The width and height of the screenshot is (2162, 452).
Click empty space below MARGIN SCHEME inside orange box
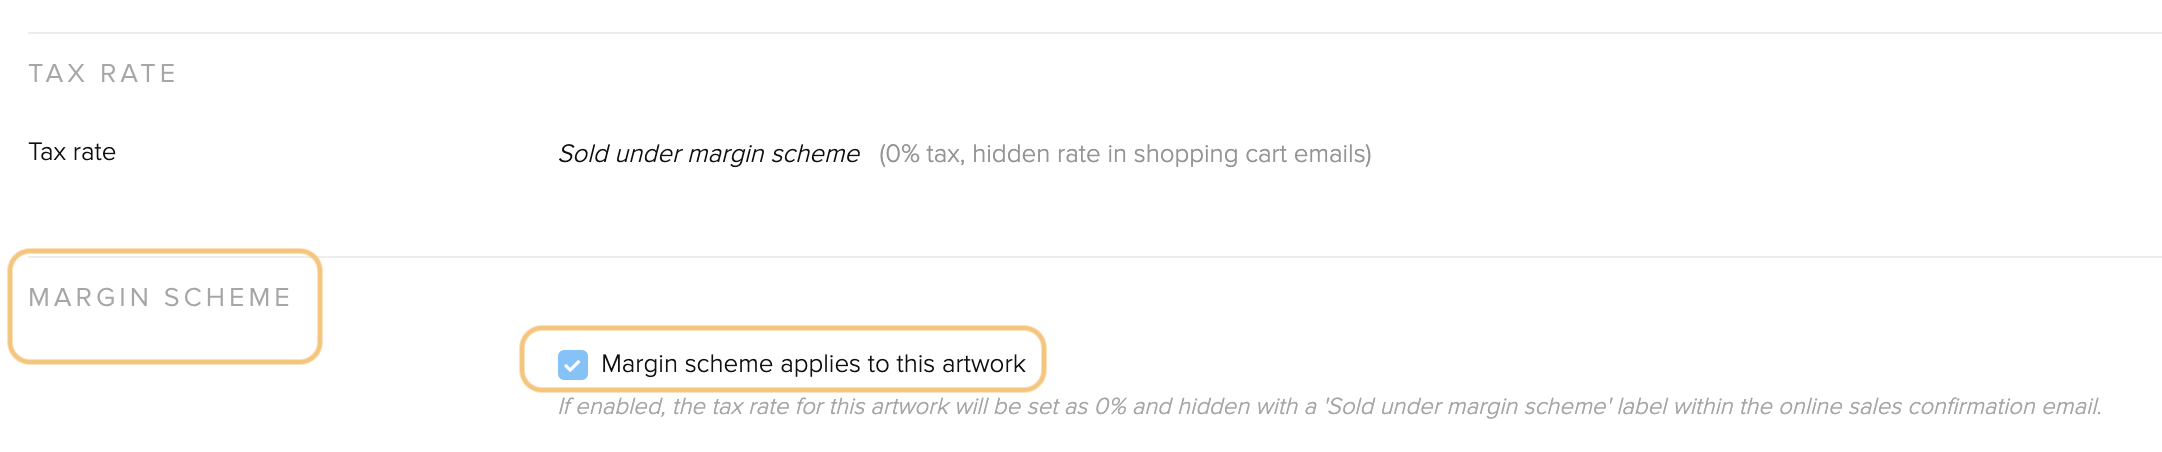pyautogui.click(x=165, y=335)
